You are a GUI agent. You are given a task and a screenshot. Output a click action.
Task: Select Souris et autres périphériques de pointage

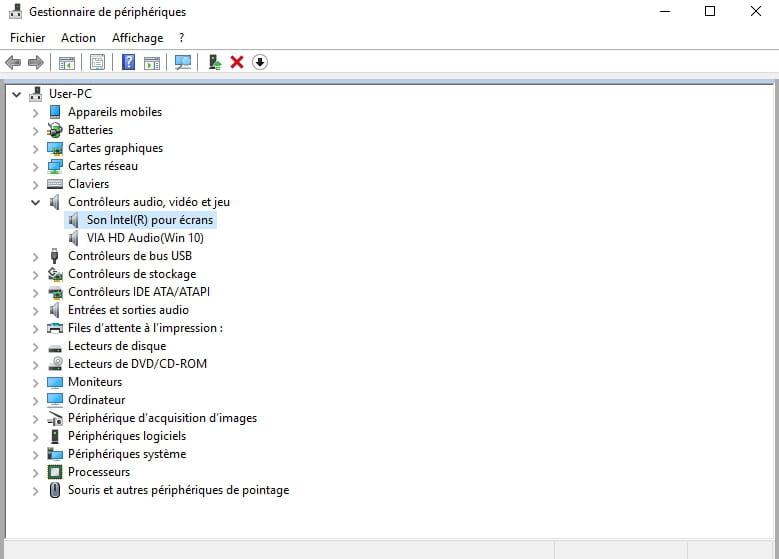coord(178,490)
